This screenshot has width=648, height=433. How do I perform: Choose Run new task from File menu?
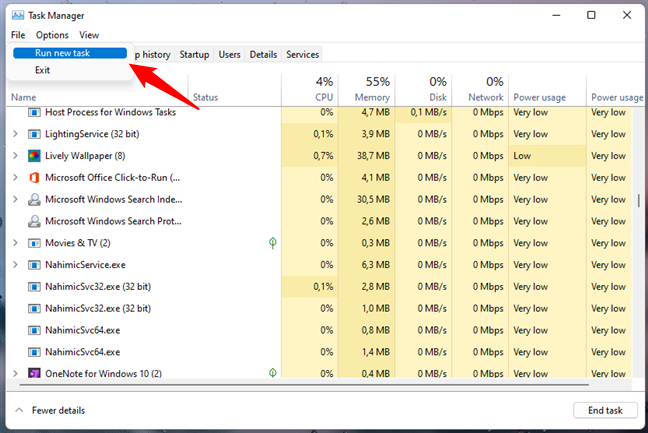coord(70,53)
